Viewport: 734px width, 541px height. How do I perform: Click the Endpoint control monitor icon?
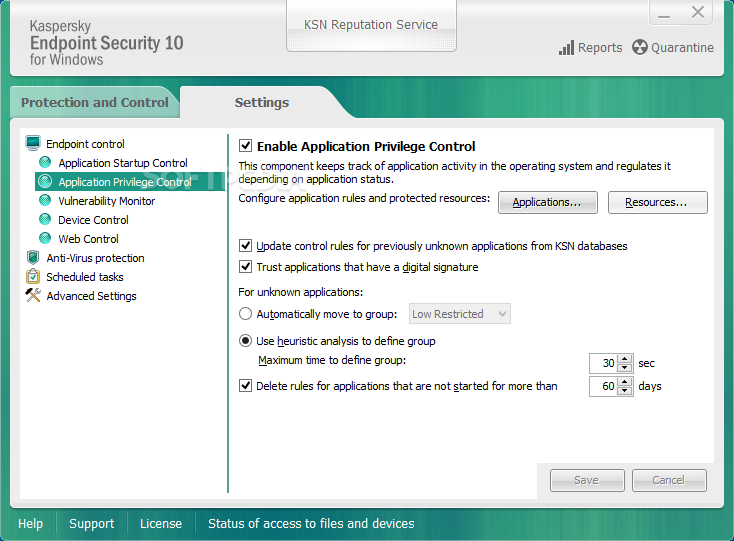(x=33, y=143)
